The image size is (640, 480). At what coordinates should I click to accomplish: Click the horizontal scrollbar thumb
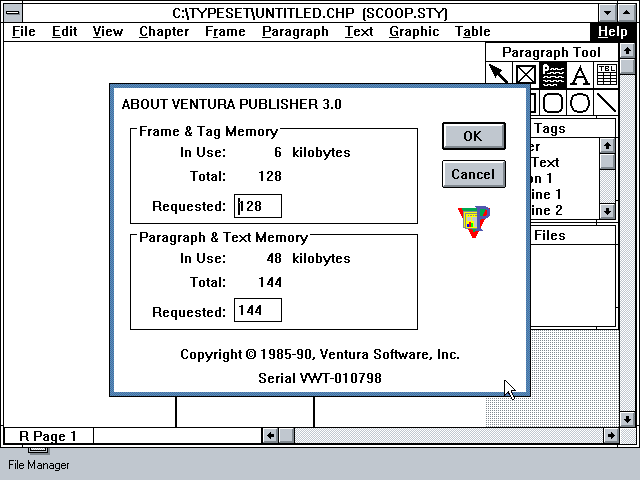[x=287, y=436]
